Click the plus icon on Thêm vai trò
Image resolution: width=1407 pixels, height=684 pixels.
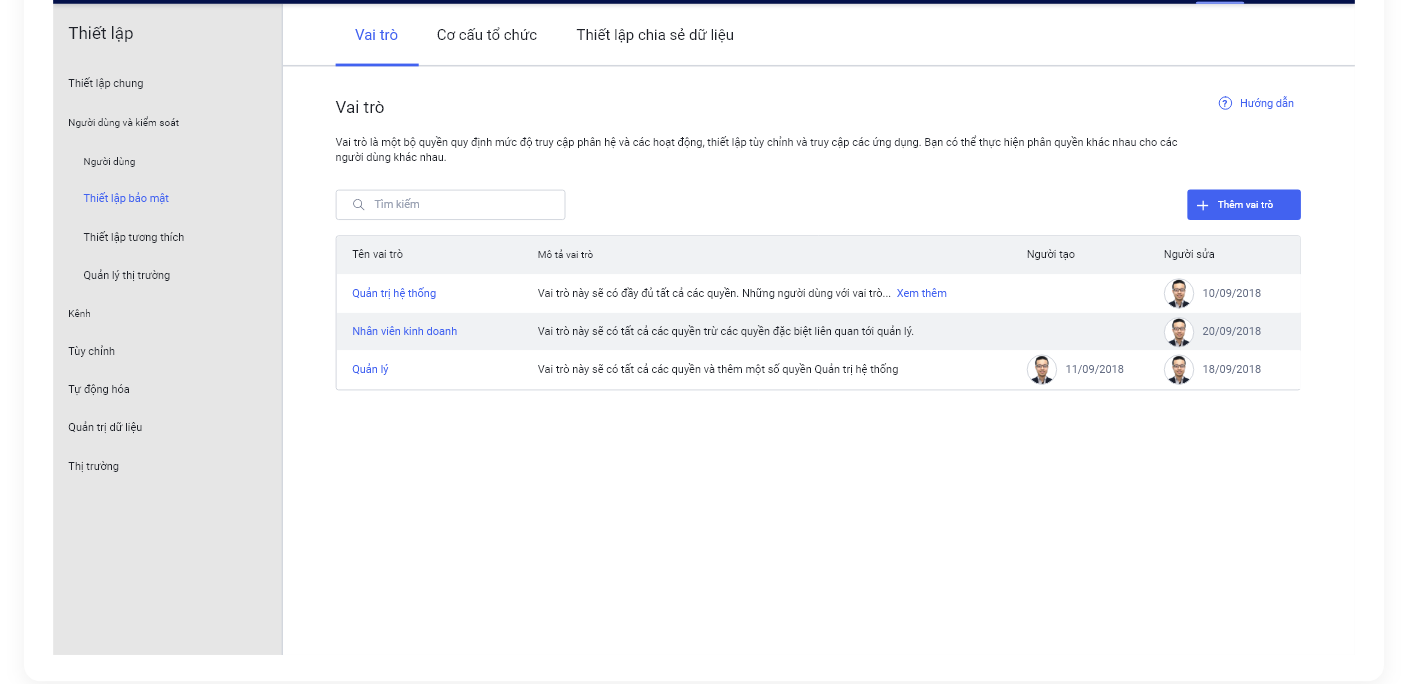1203,205
